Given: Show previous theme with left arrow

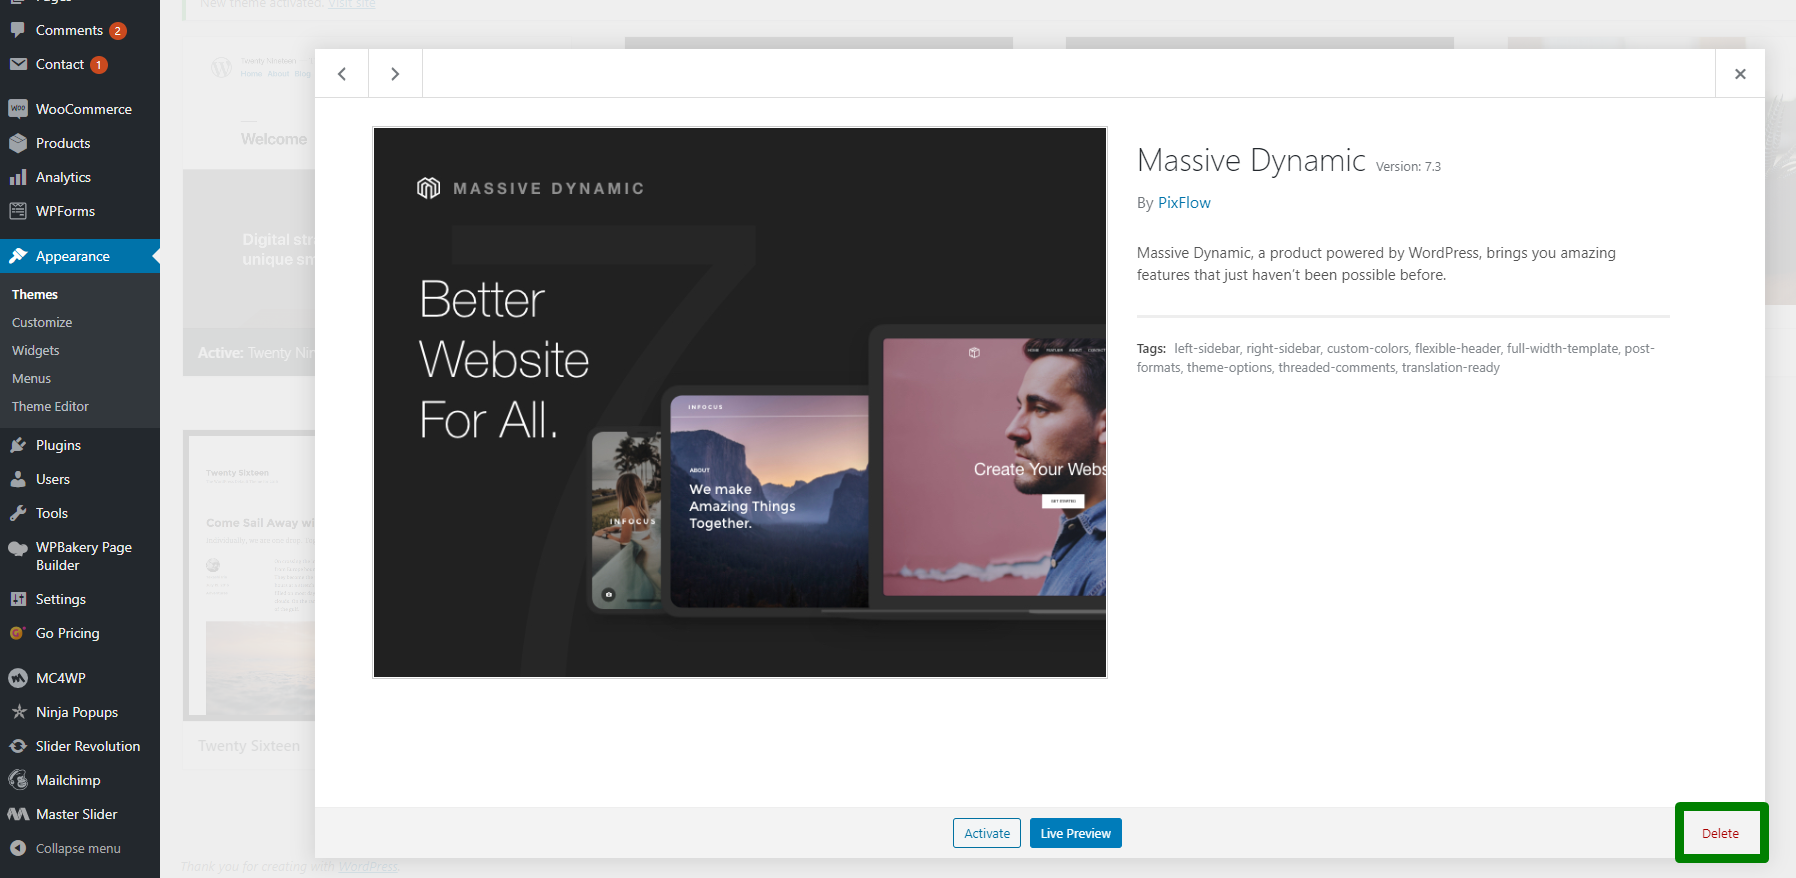Looking at the screenshot, I should pos(342,74).
